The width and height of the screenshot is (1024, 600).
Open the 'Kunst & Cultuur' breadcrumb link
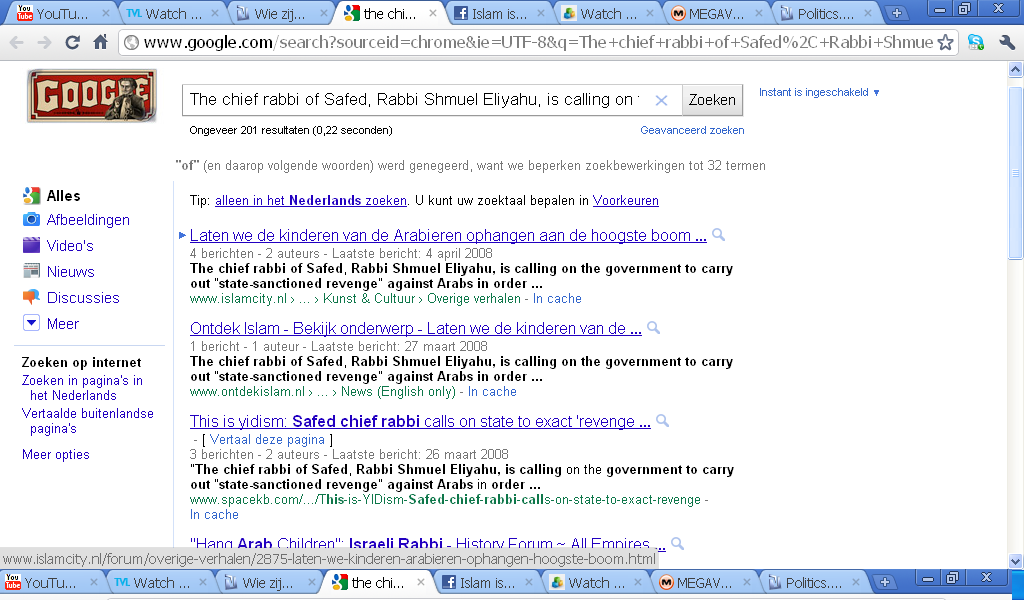(x=369, y=298)
